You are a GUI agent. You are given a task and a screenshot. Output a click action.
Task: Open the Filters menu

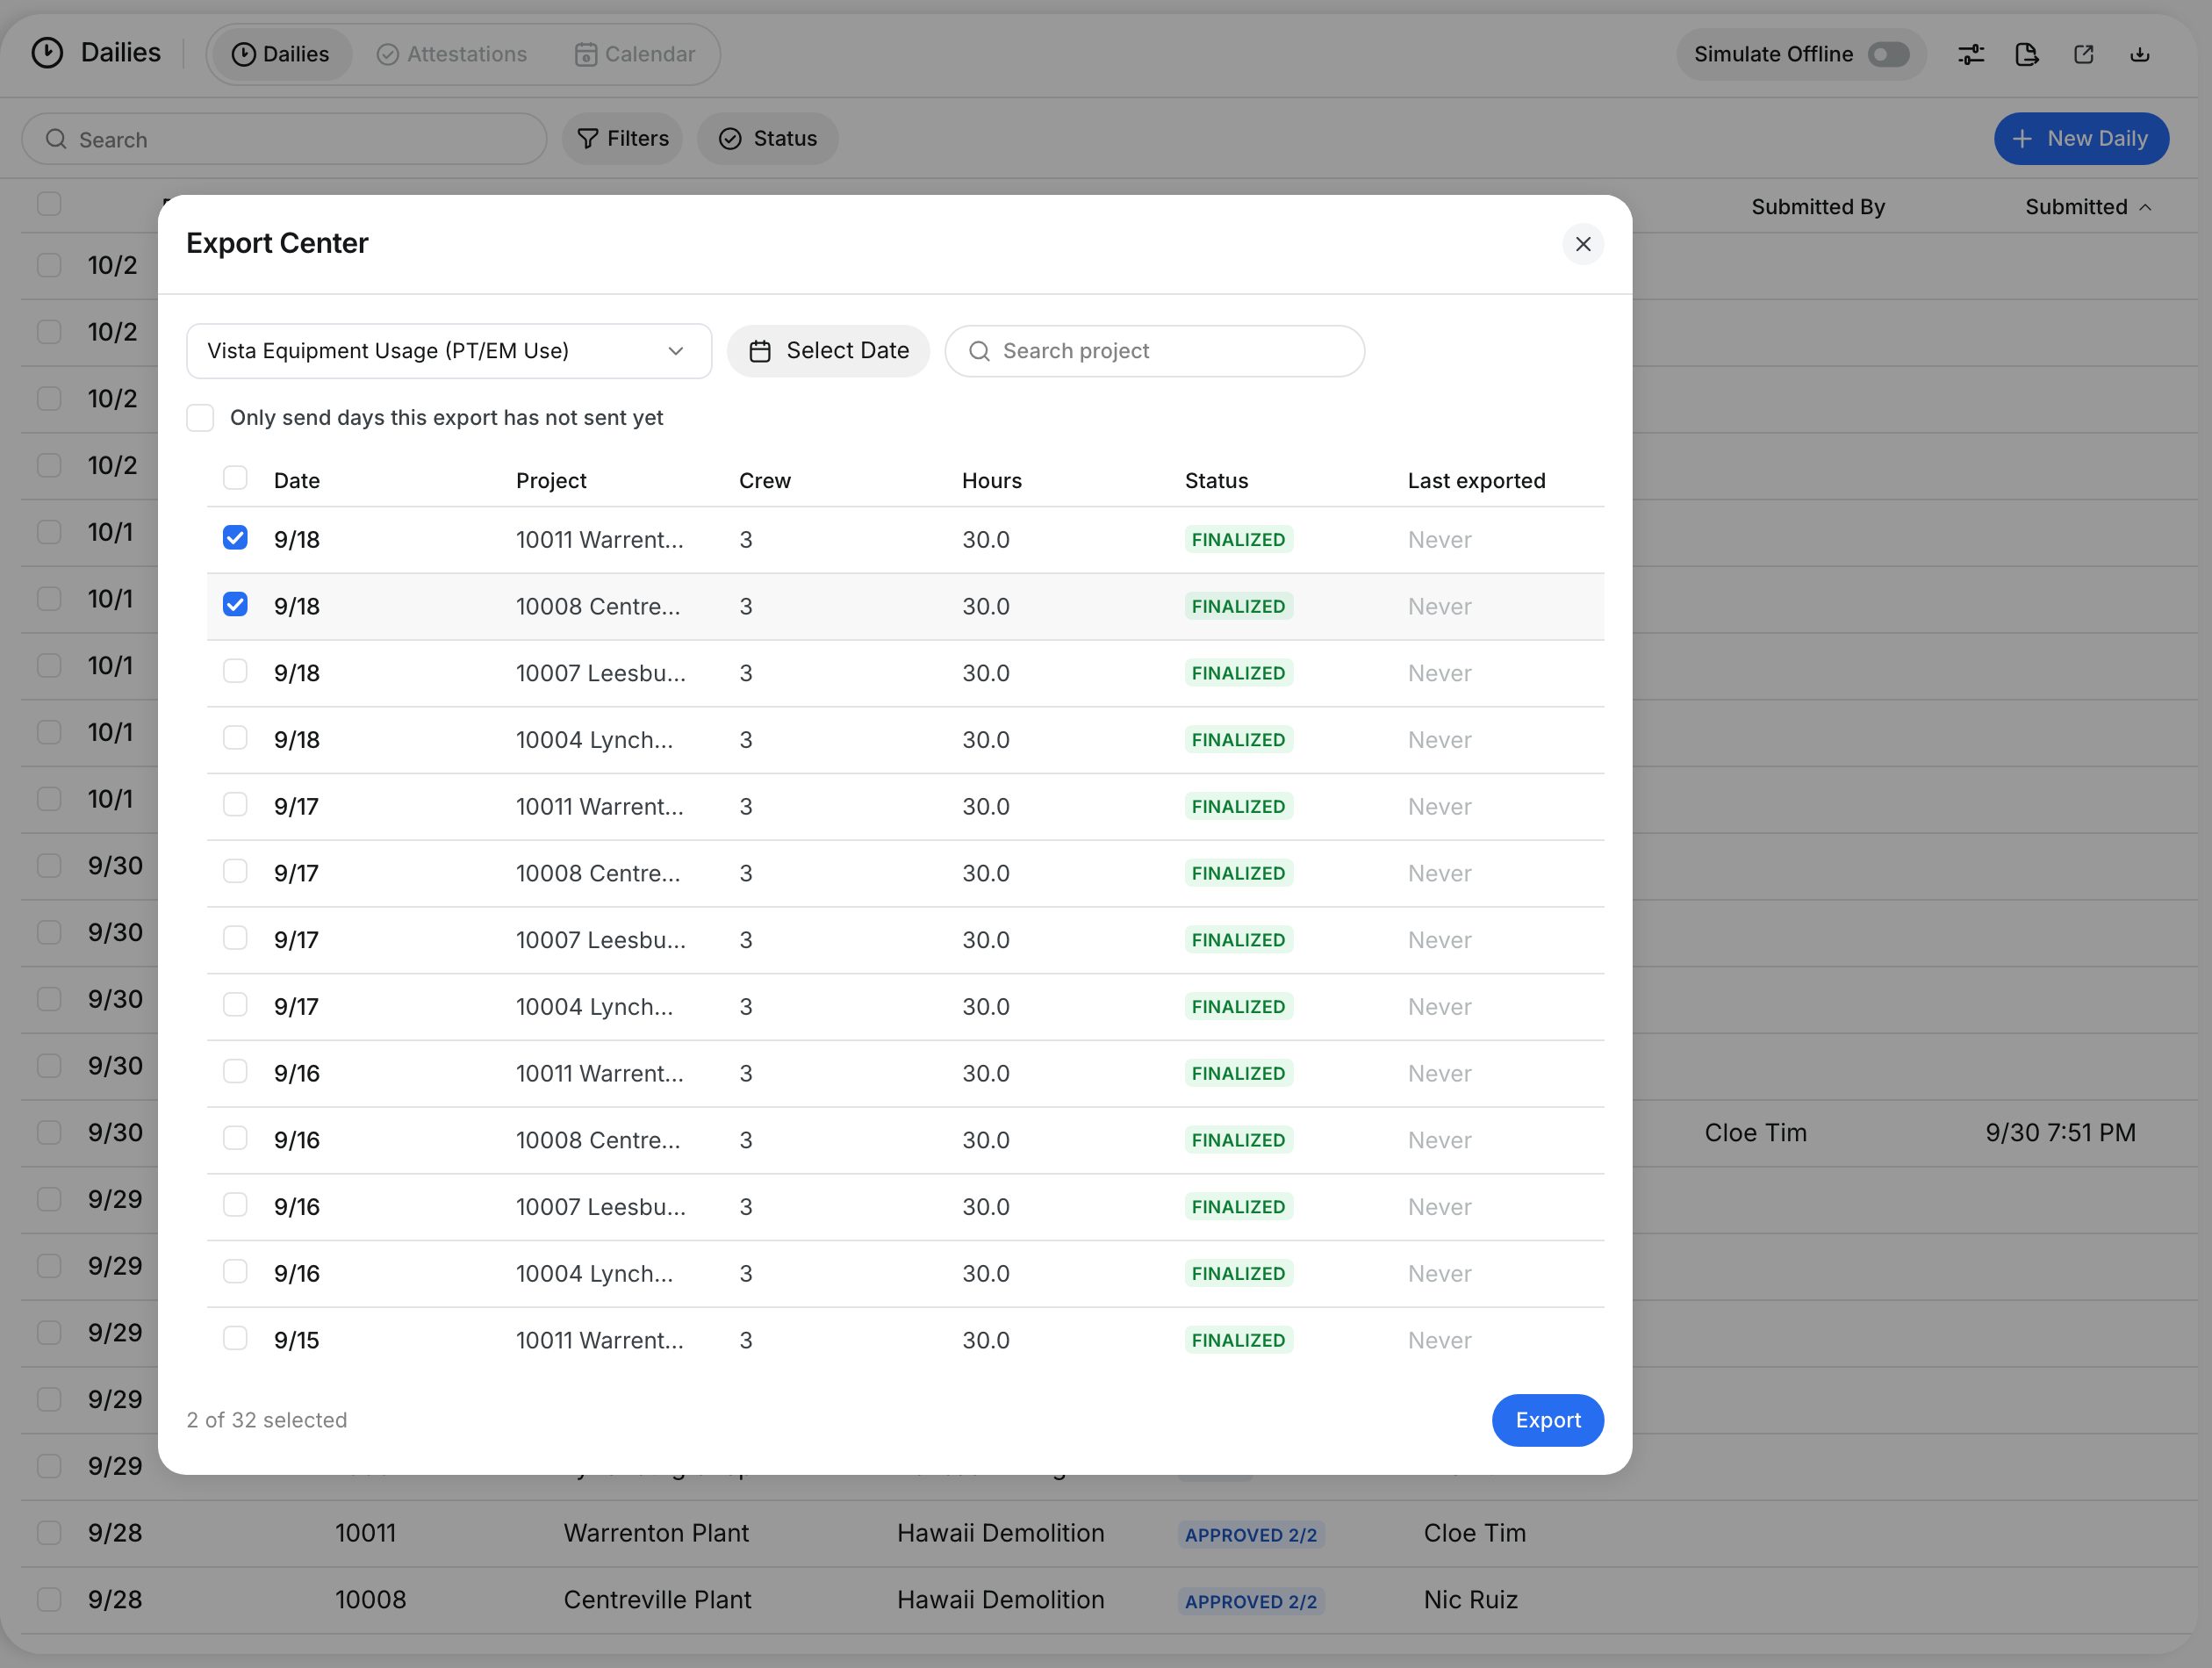point(622,139)
